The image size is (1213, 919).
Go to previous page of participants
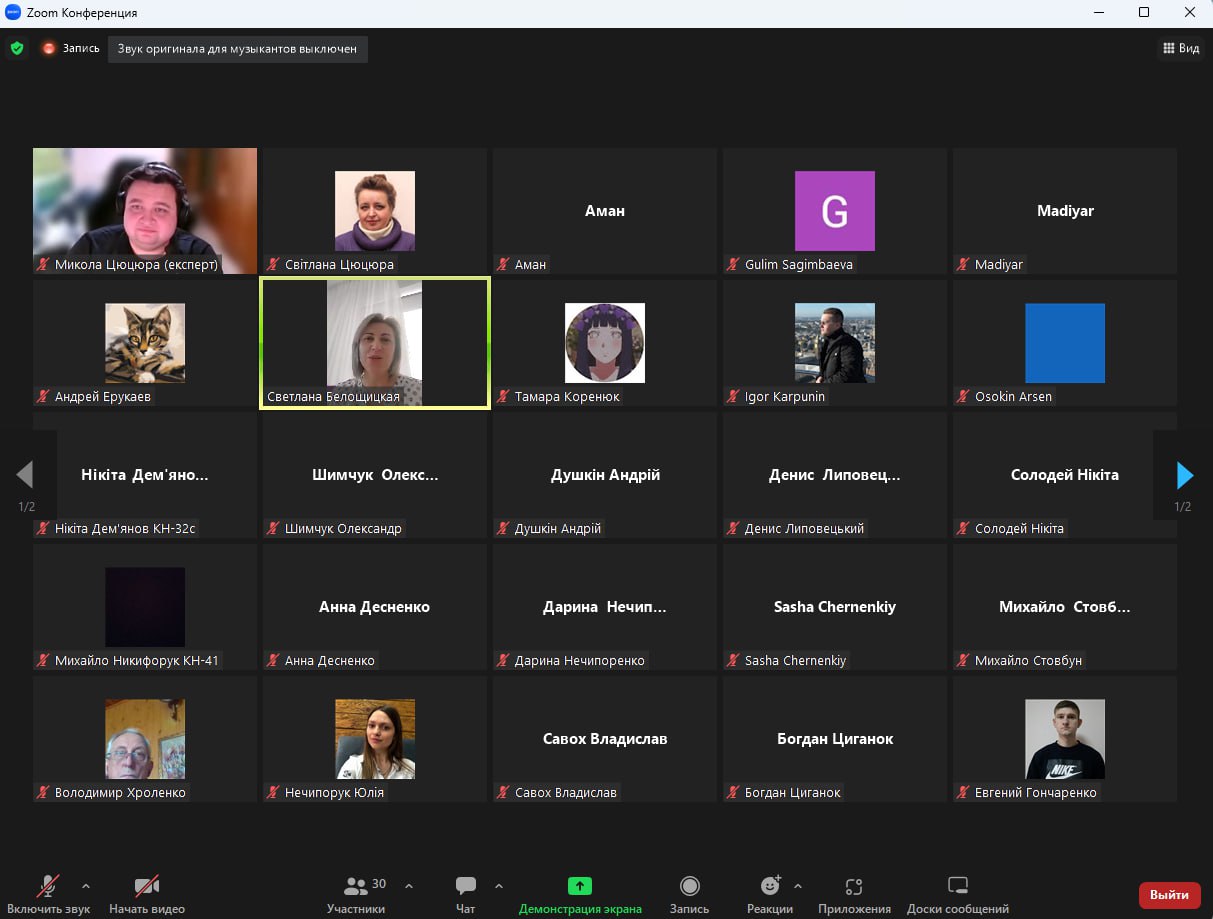(26, 475)
